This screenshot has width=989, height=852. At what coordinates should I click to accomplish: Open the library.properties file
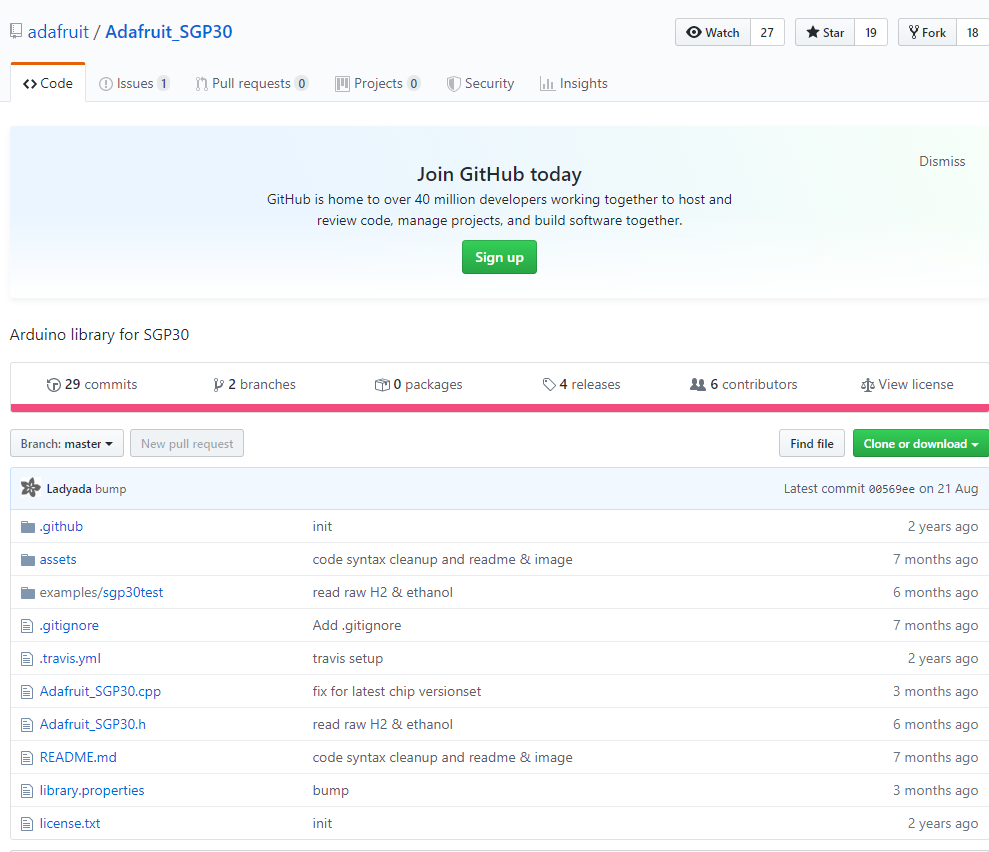pos(92,790)
